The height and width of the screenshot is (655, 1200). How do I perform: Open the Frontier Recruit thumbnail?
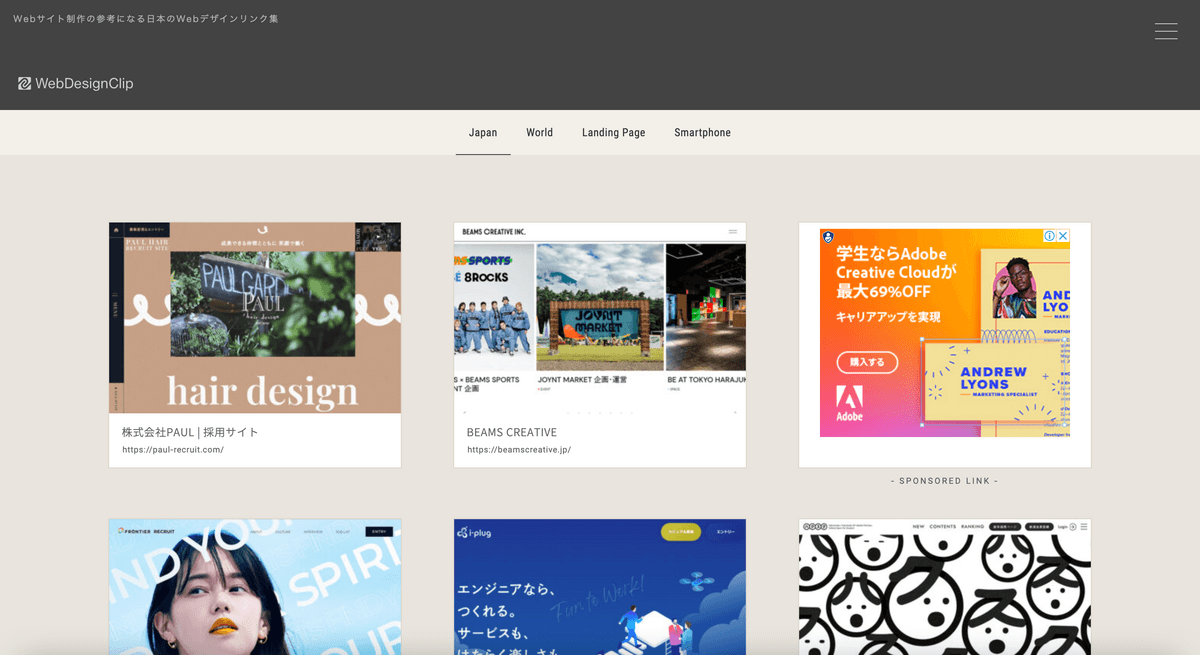click(x=255, y=590)
